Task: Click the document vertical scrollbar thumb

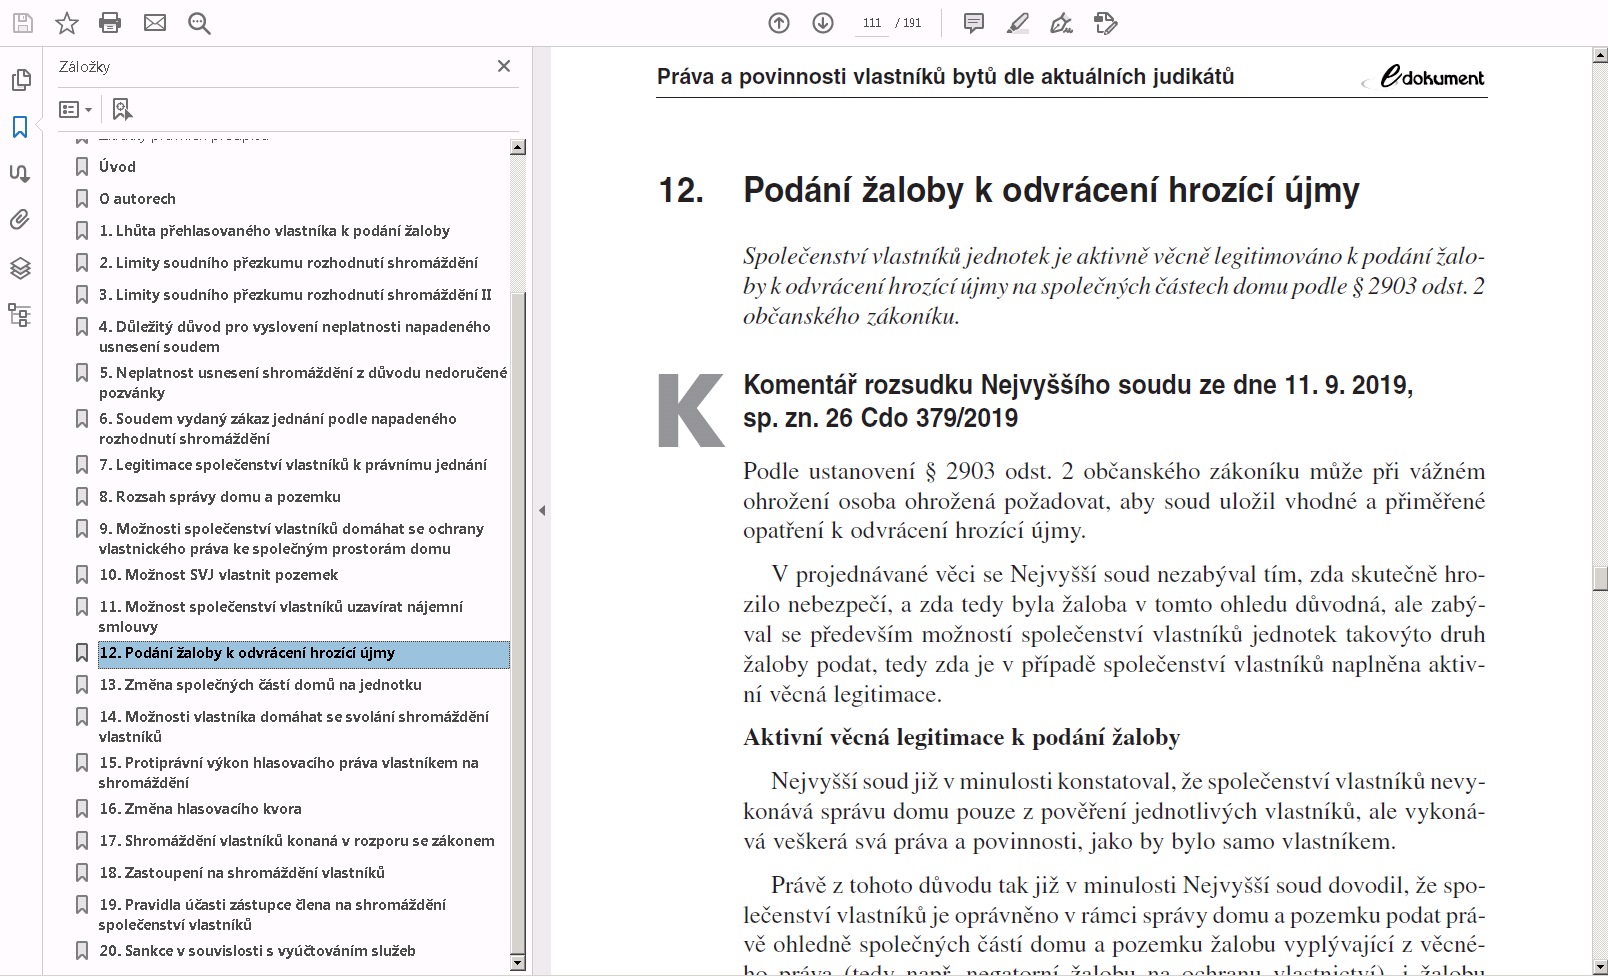Action: (x=1600, y=578)
